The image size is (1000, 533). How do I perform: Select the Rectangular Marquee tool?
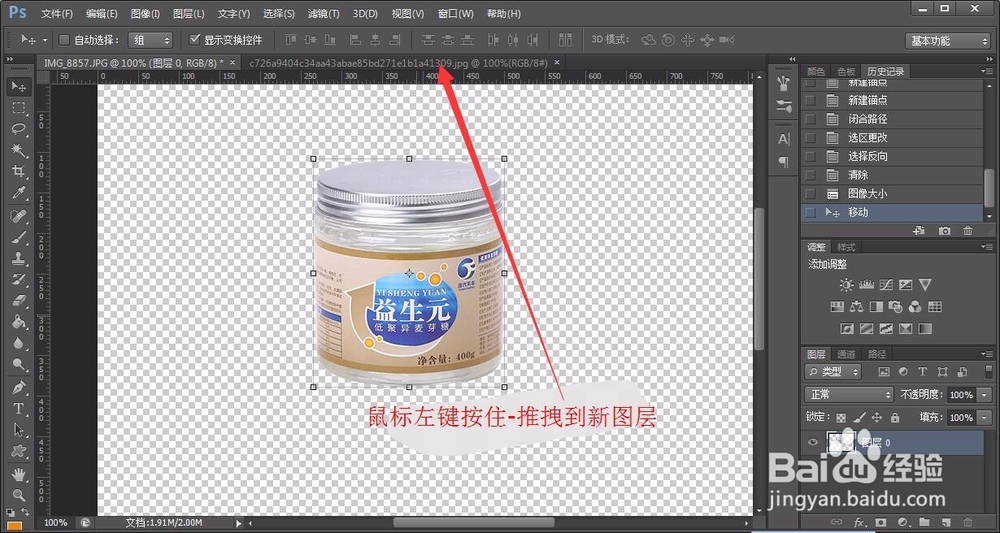[18, 107]
